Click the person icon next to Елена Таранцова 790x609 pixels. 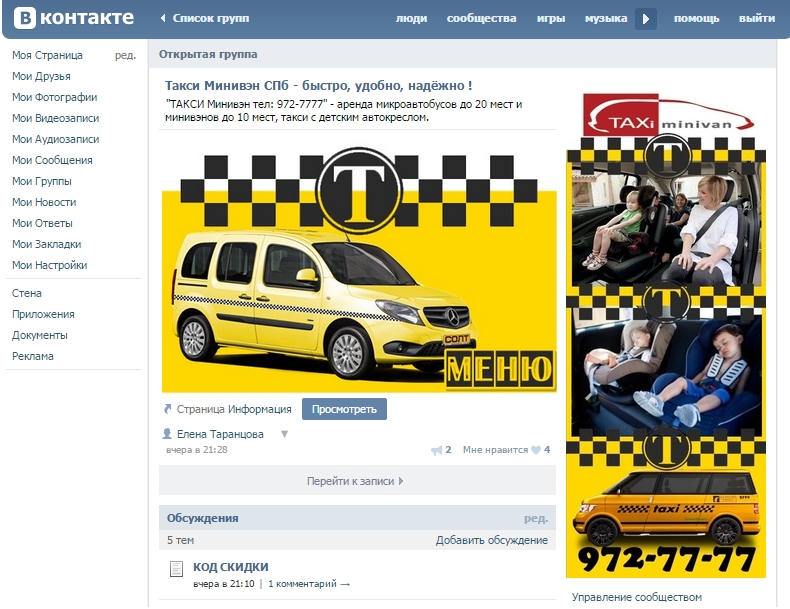(x=167, y=434)
